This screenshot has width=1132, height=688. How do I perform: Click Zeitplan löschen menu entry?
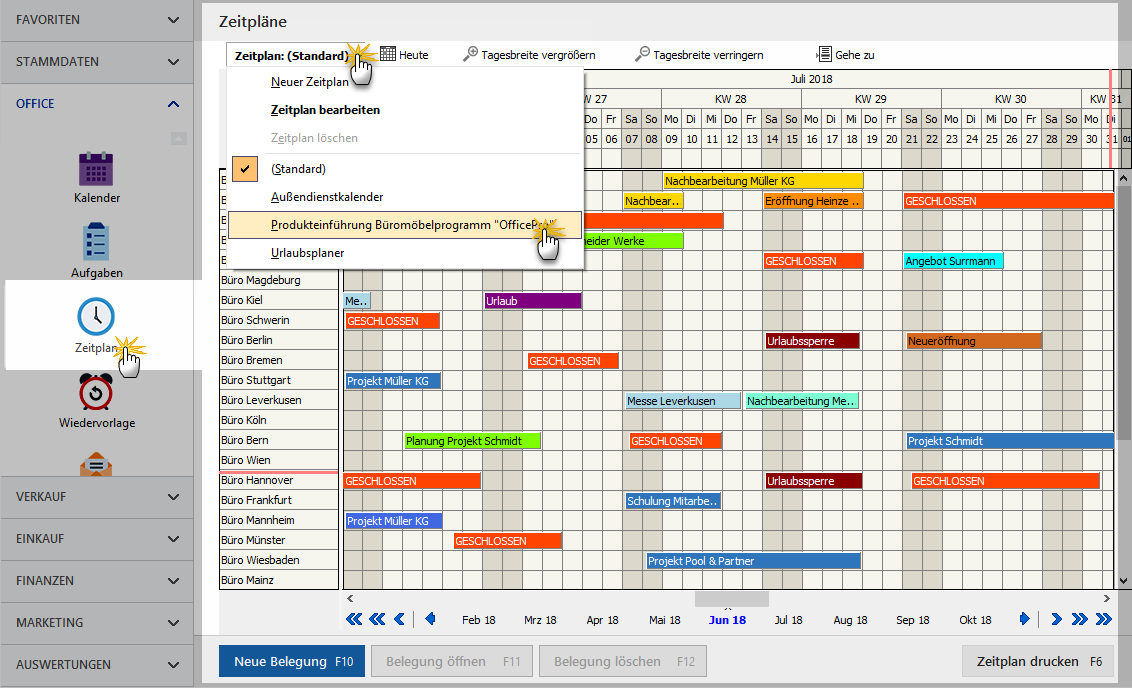coord(404,138)
